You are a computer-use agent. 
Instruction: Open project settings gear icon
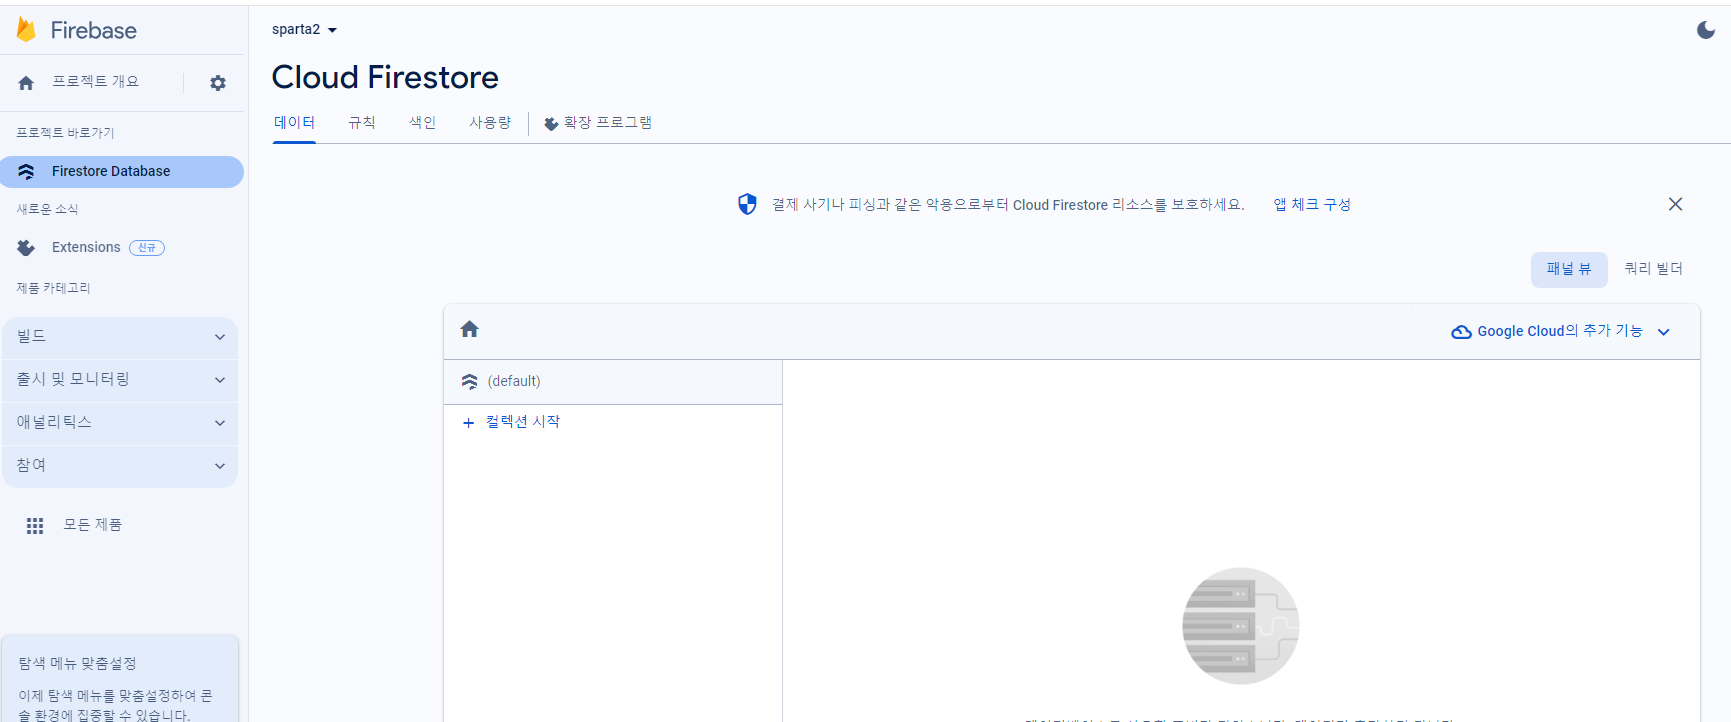pyautogui.click(x=218, y=83)
